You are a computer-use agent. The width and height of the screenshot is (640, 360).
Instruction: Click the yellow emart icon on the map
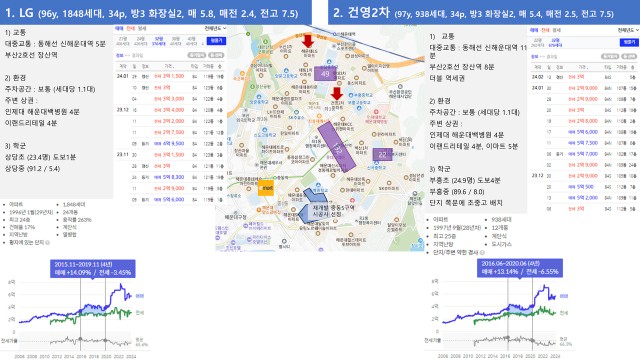click(266, 188)
